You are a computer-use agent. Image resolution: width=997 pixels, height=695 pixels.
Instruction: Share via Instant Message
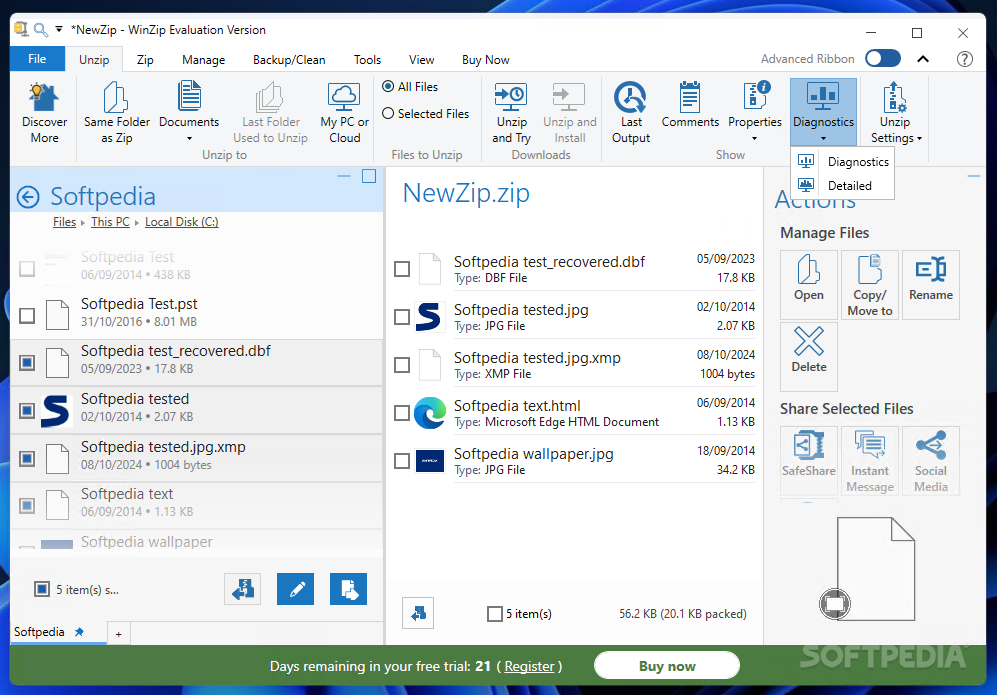pyautogui.click(x=870, y=460)
